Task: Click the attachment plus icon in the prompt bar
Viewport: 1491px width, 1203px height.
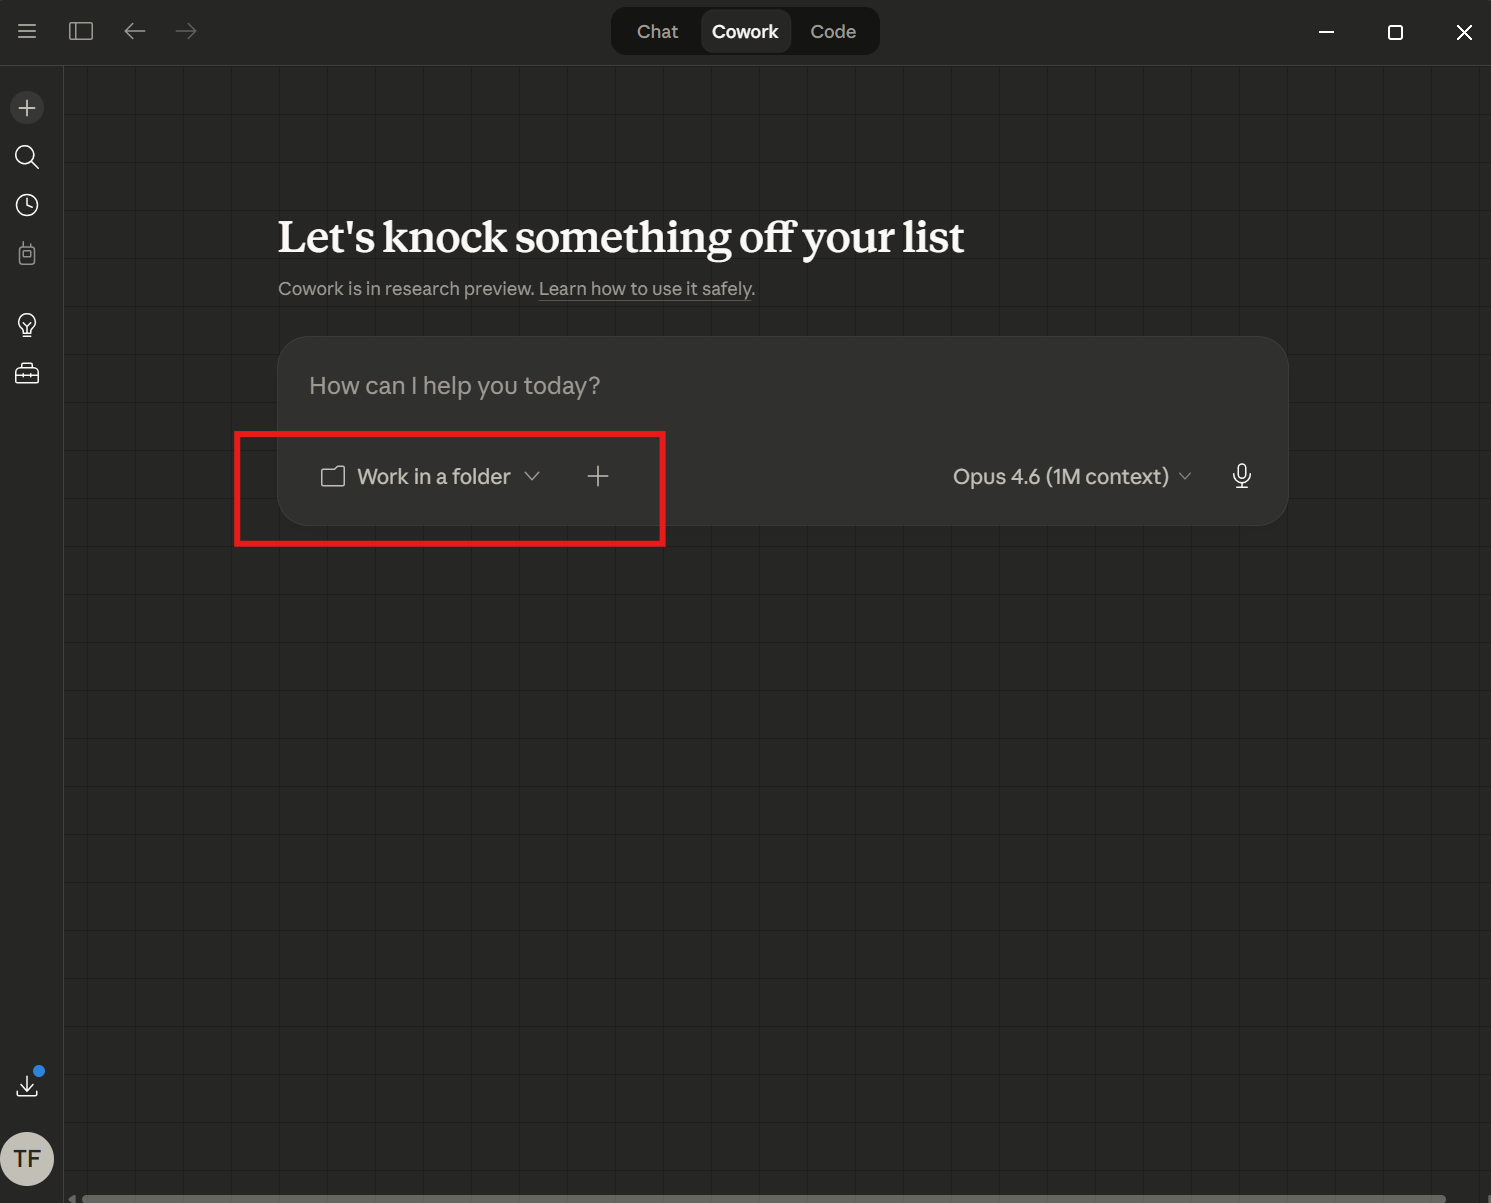Action: pyautogui.click(x=598, y=476)
